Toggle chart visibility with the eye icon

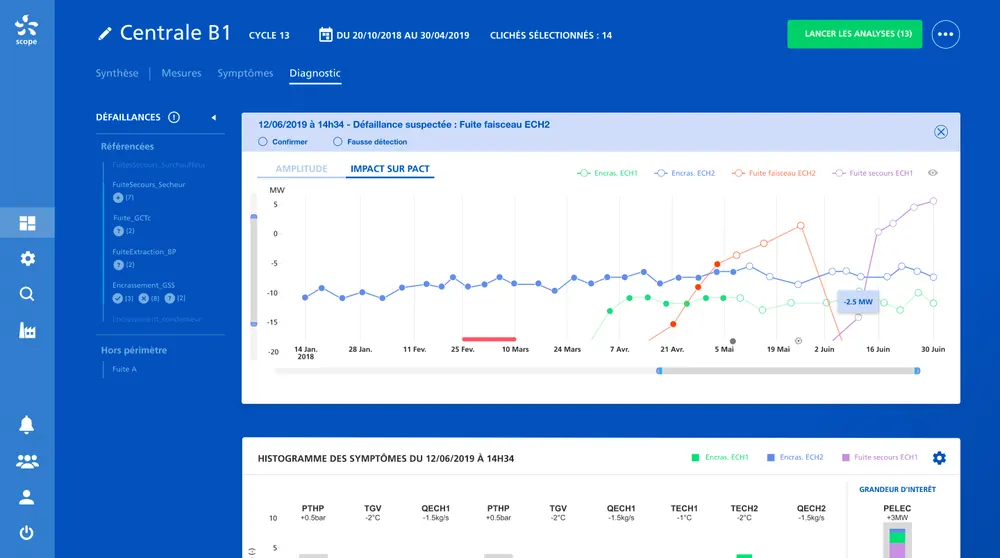(932, 173)
